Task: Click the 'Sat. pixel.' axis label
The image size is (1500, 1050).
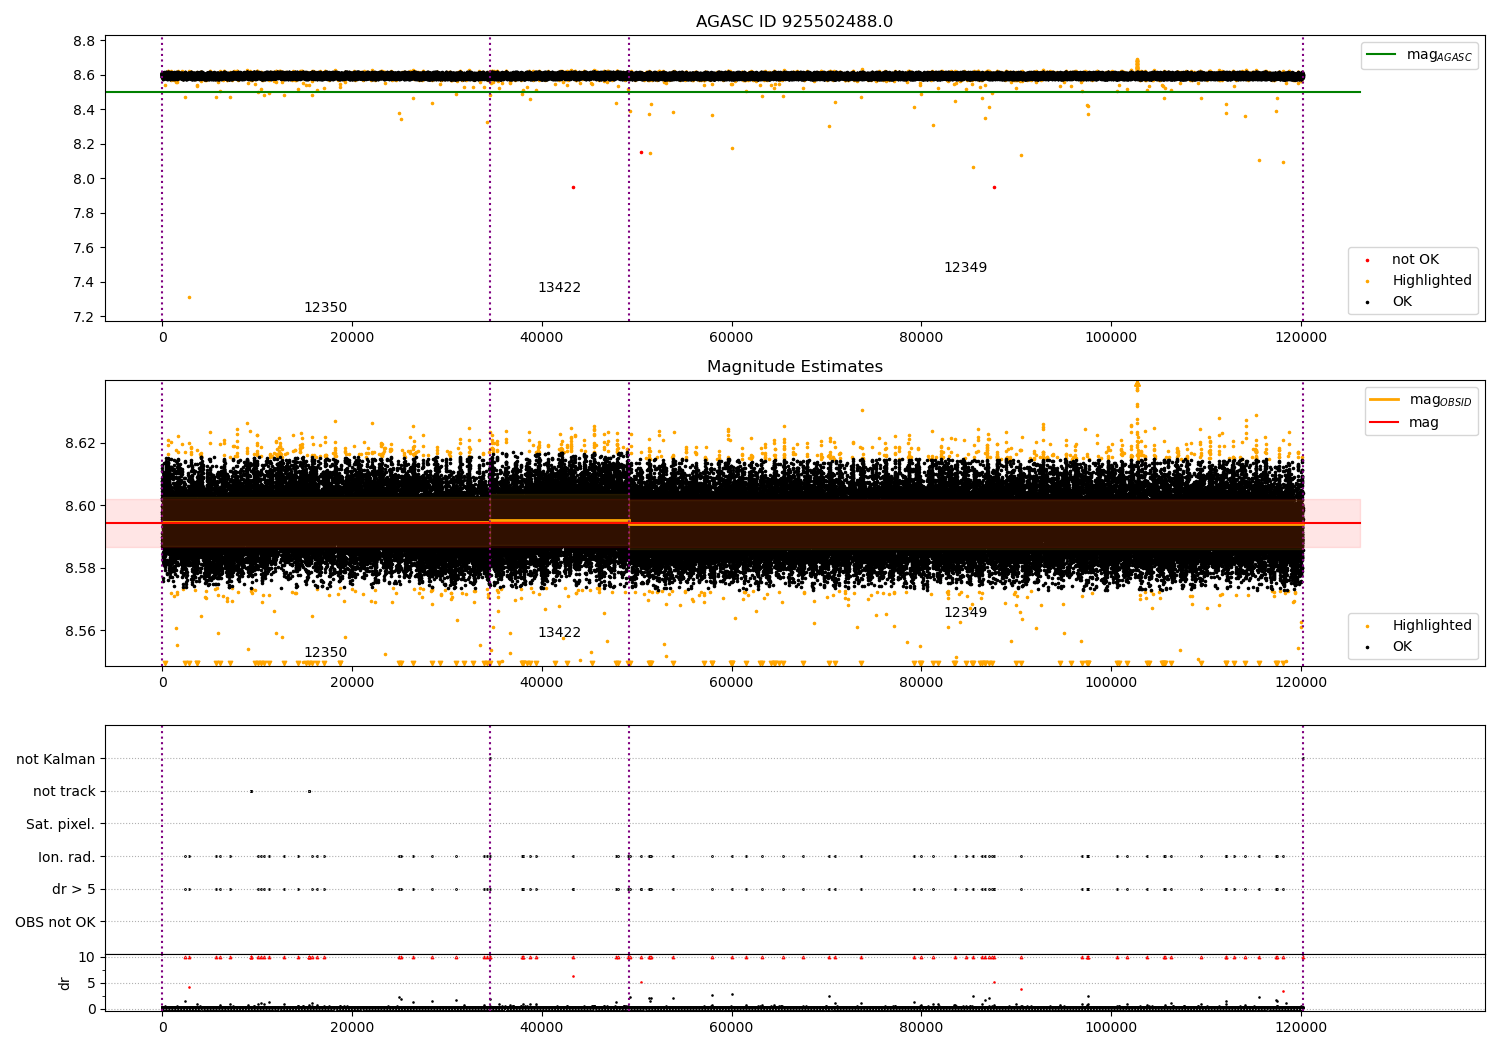Action: (60, 825)
